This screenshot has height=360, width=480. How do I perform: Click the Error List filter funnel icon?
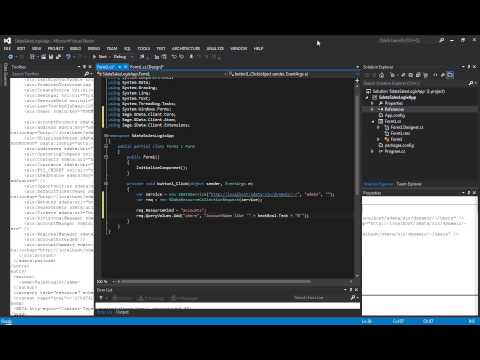click(x=101, y=298)
